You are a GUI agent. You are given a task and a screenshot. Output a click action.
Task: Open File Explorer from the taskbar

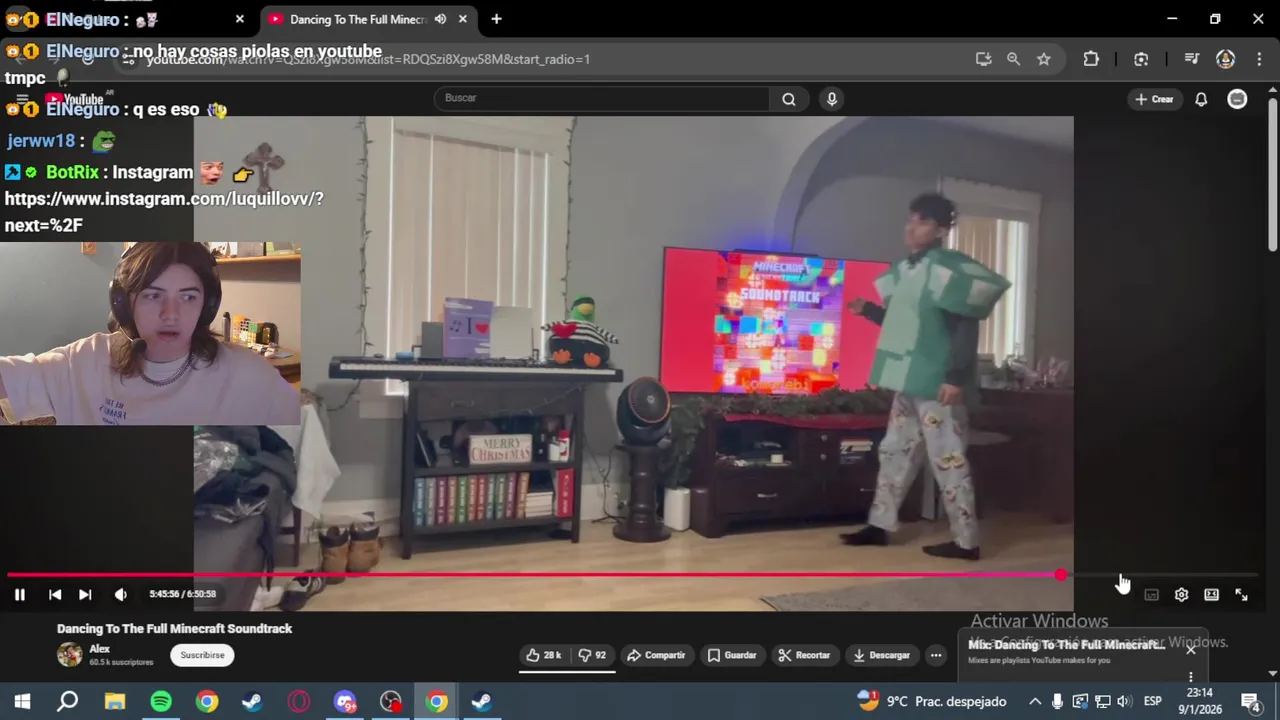click(x=115, y=701)
